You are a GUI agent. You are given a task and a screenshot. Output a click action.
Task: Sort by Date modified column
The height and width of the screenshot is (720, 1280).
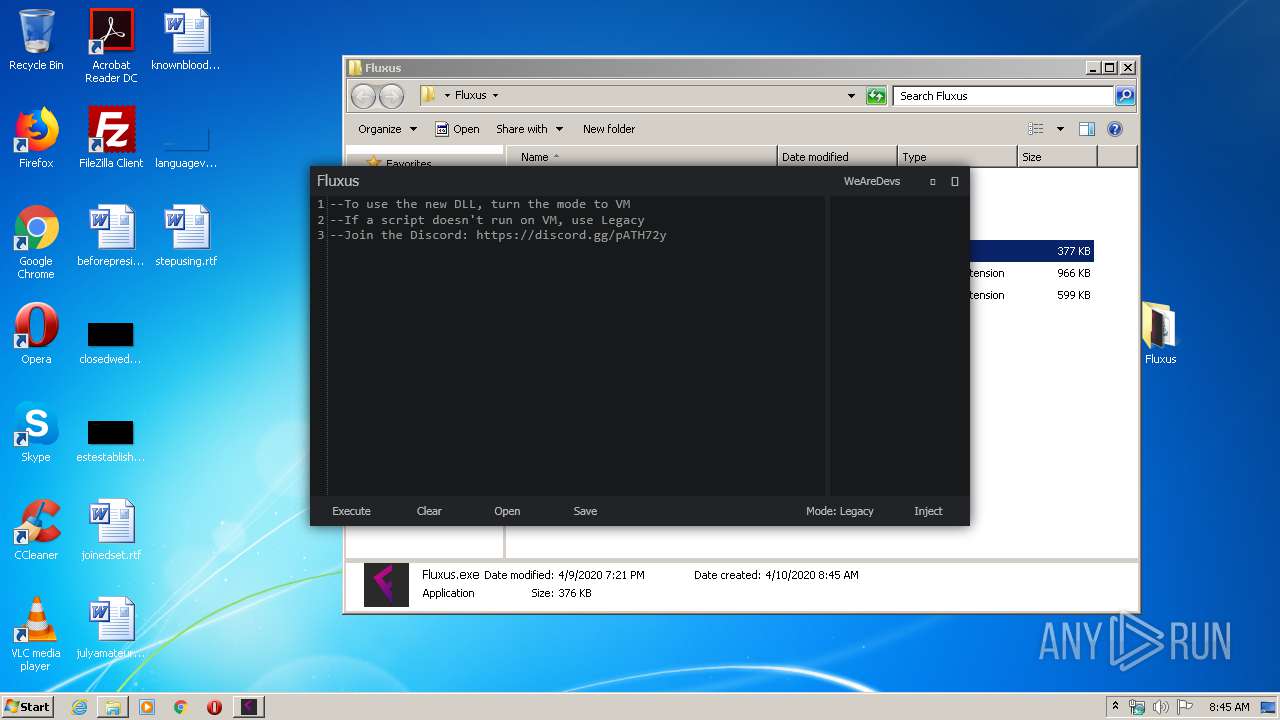pos(837,157)
